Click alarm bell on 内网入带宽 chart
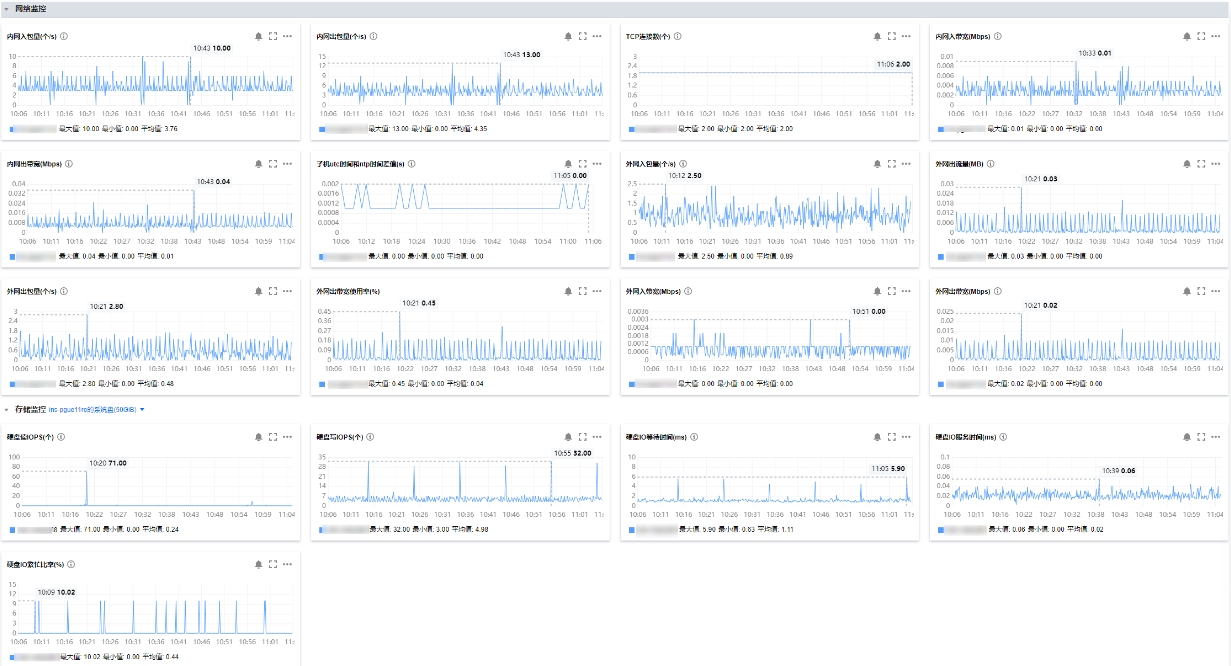The image size is (1231, 666). (x=1188, y=36)
